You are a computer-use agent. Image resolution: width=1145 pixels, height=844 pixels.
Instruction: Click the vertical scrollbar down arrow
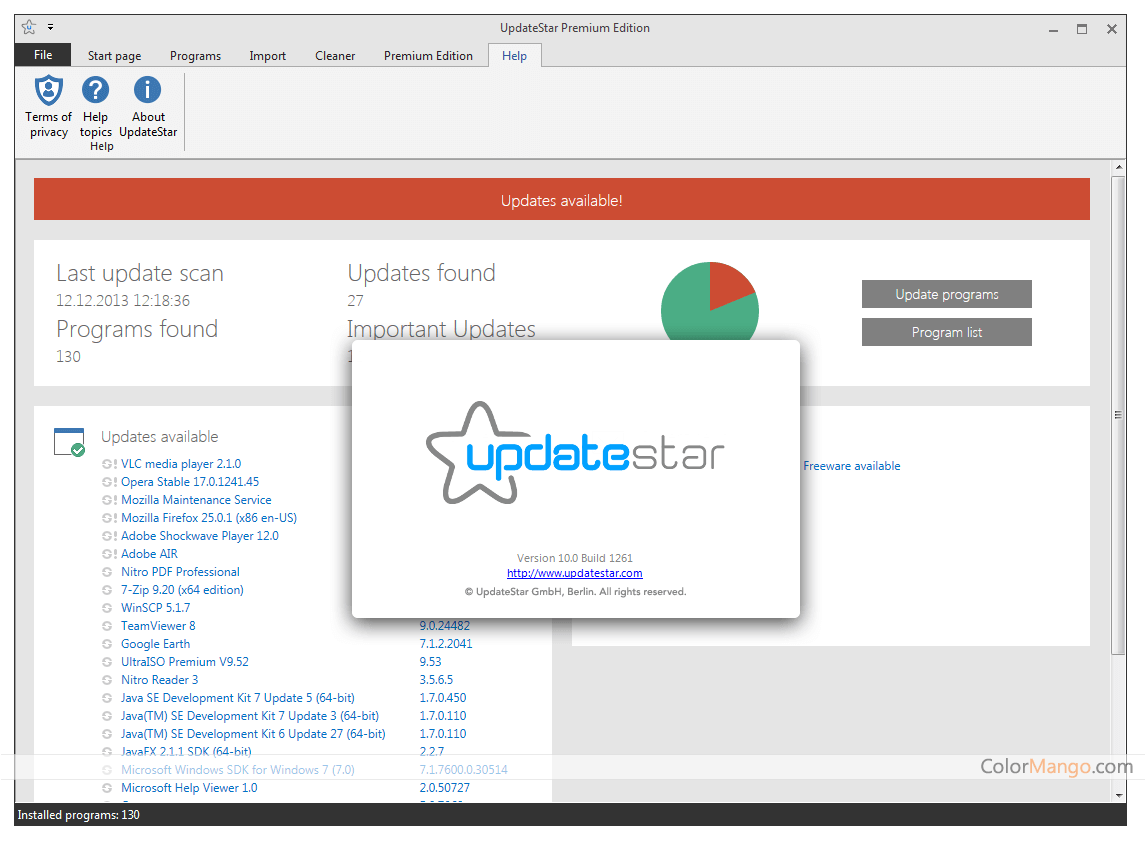1118,793
